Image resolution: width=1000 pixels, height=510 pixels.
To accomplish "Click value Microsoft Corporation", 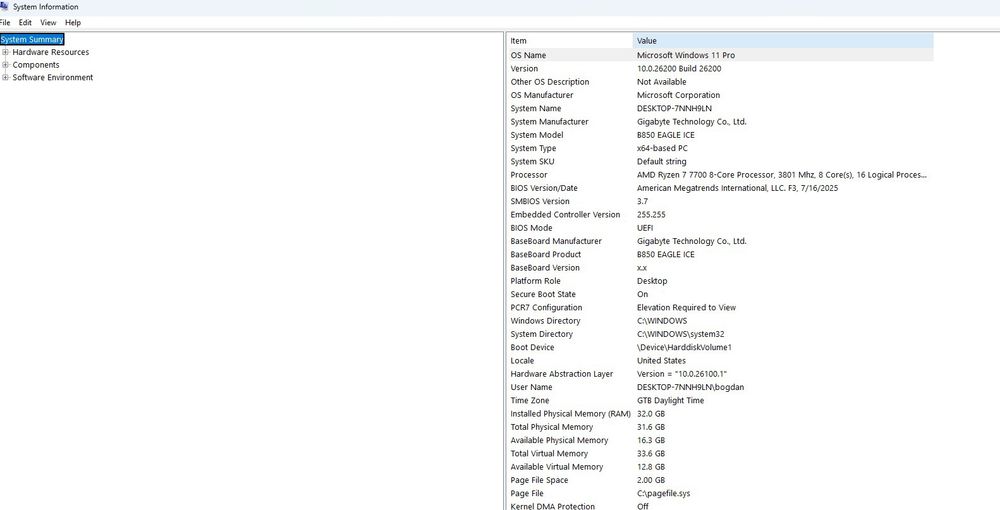I will point(679,95).
